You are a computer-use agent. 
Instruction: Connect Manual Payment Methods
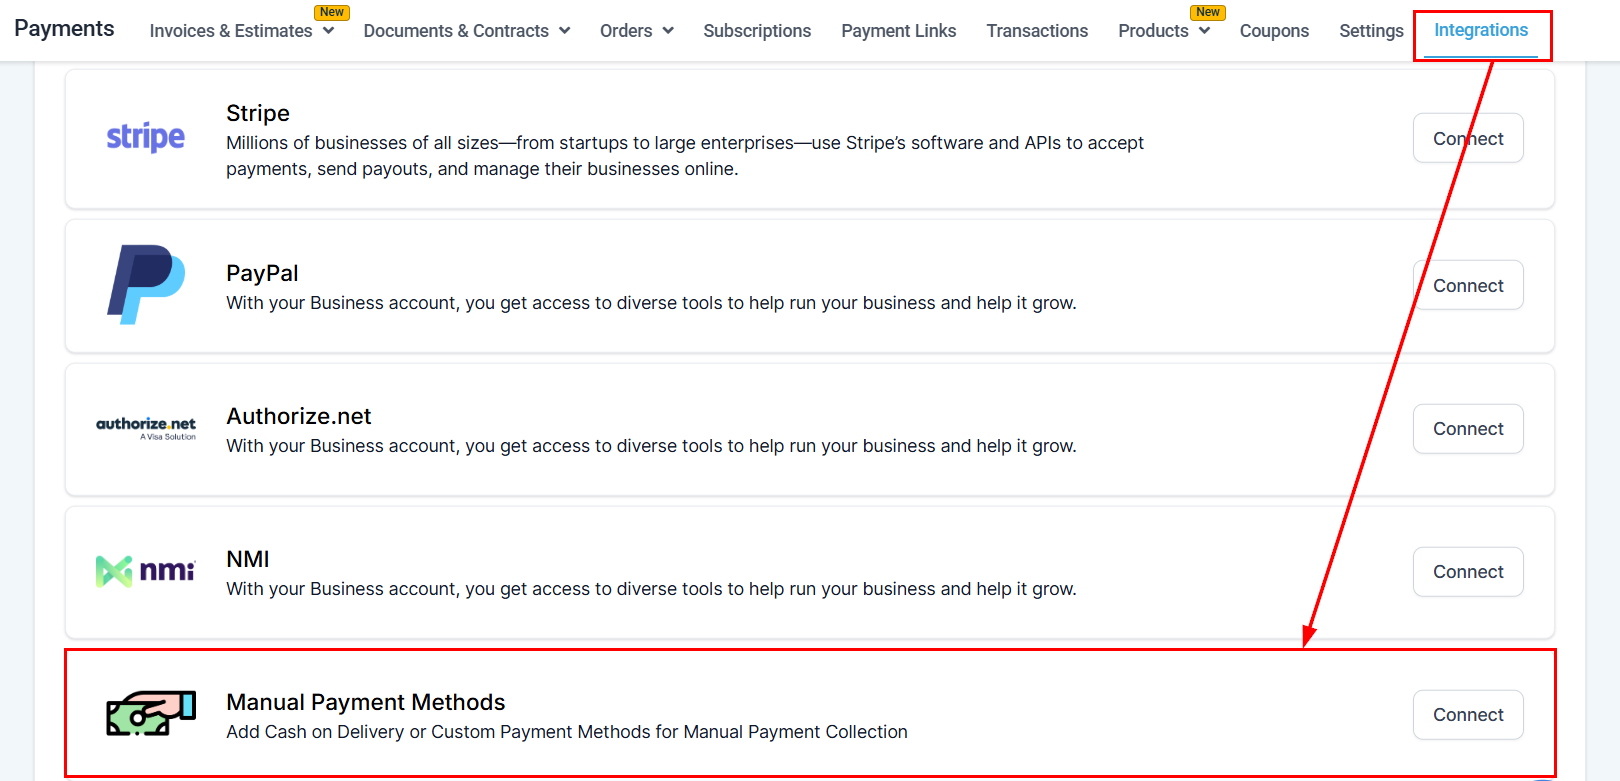[1467, 715]
